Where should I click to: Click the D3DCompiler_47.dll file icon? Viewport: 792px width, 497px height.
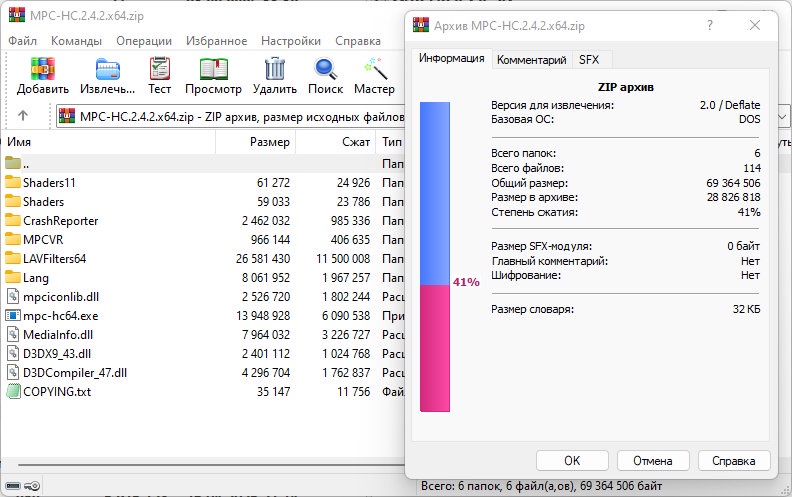coord(13,373)
